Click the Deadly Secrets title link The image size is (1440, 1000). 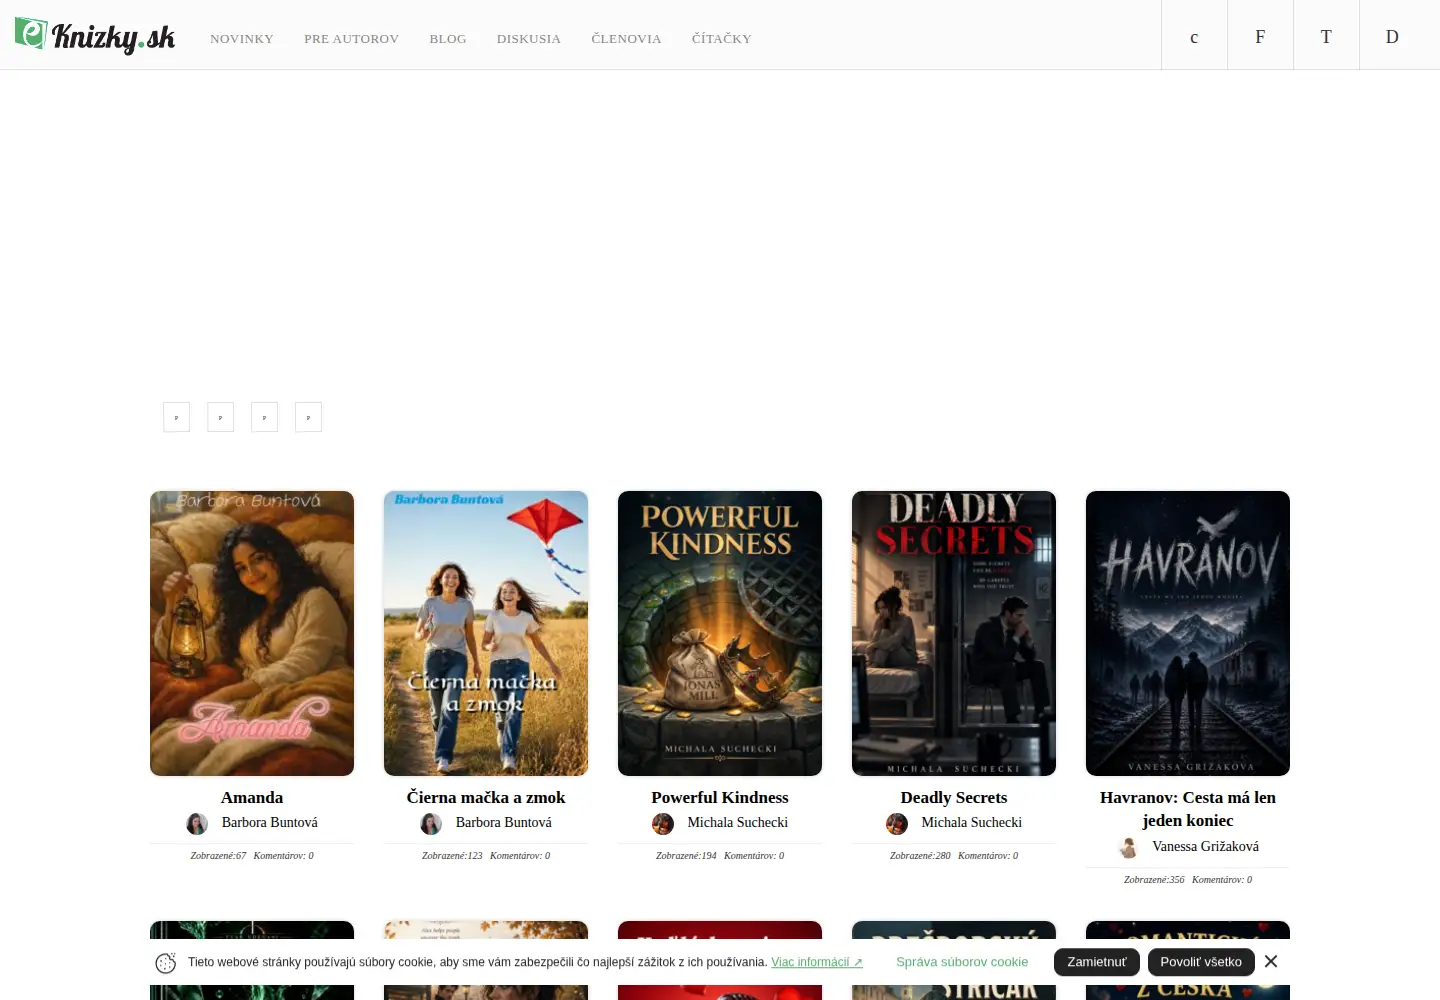coord(954,797)
